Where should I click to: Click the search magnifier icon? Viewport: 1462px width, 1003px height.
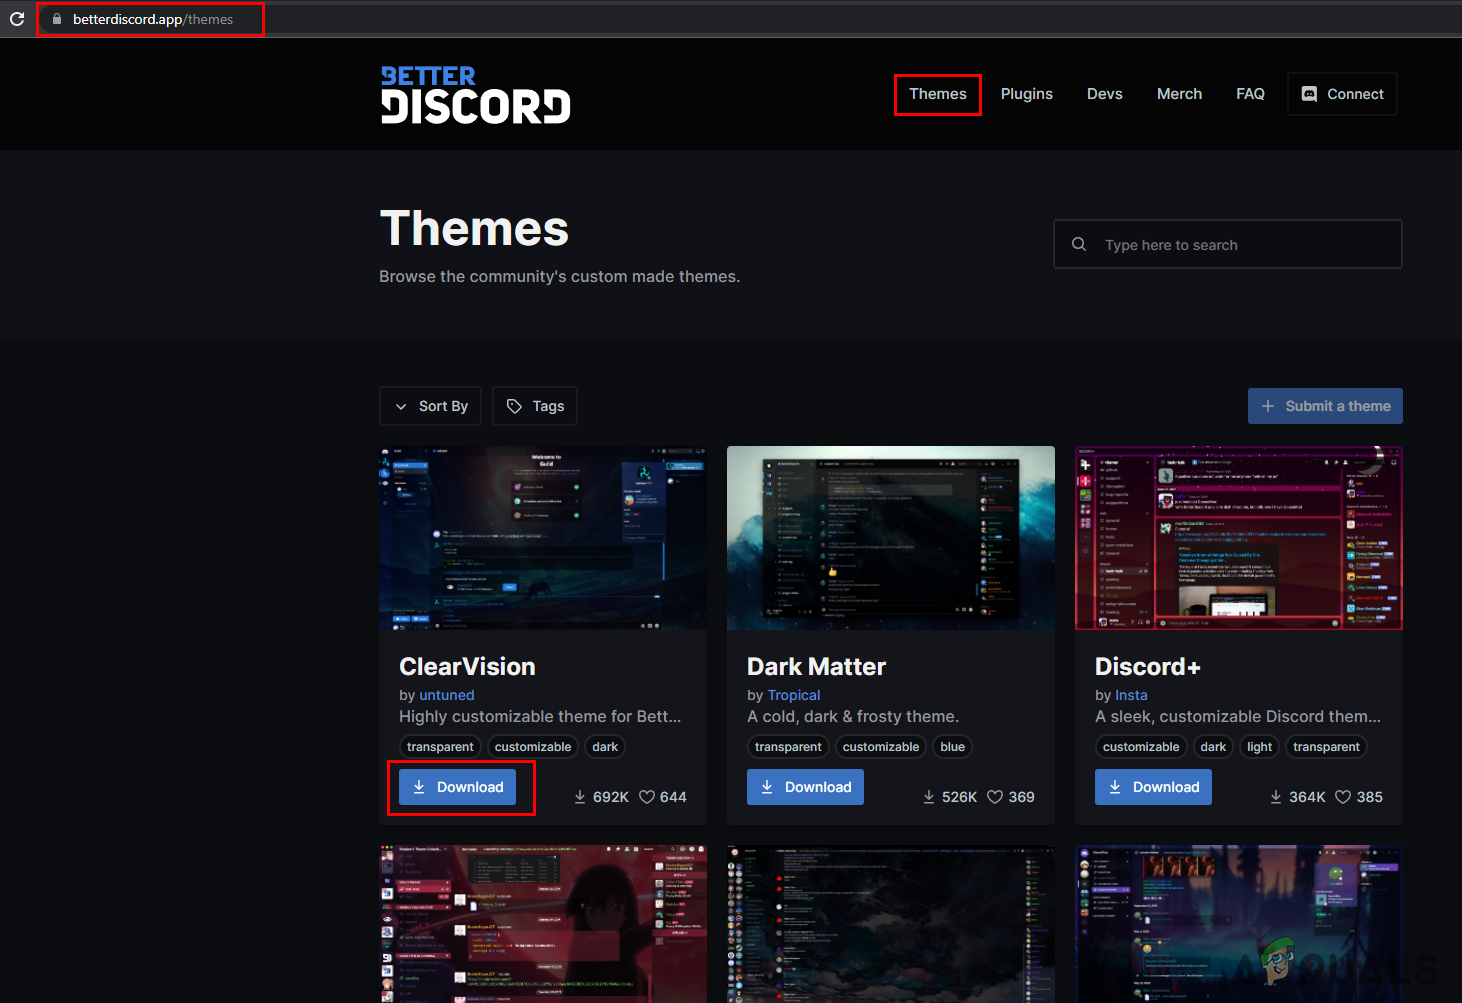(x=1079, y=244)
